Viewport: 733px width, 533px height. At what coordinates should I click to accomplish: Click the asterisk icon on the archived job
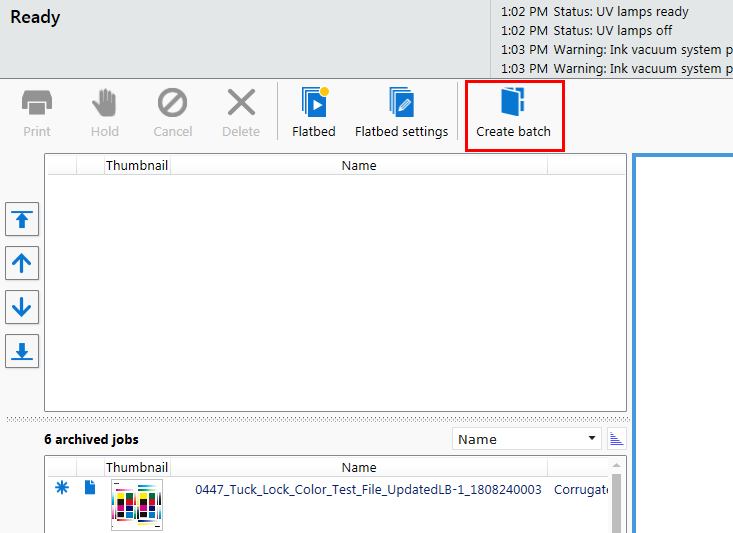point(62,488)
